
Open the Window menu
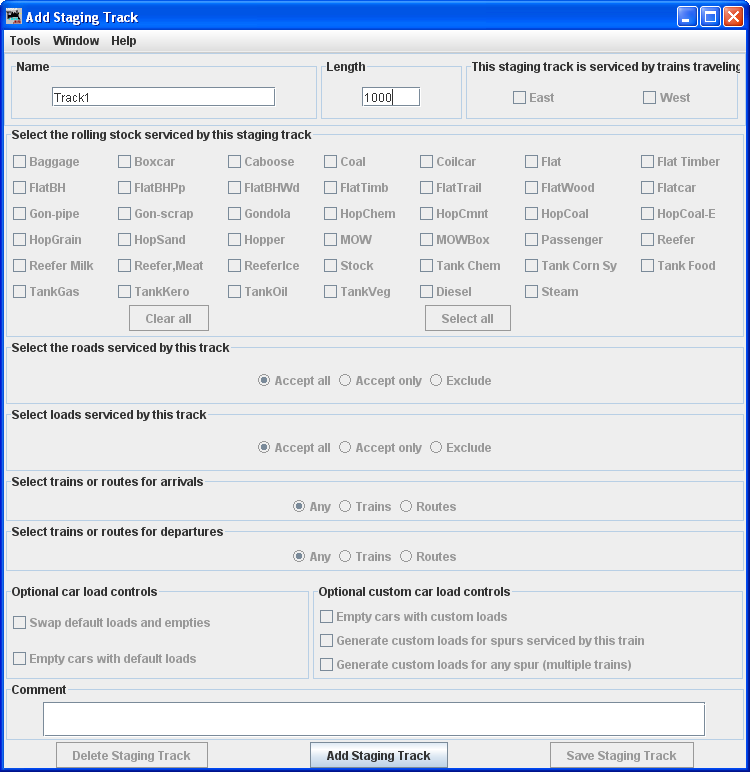pos(76,41)
